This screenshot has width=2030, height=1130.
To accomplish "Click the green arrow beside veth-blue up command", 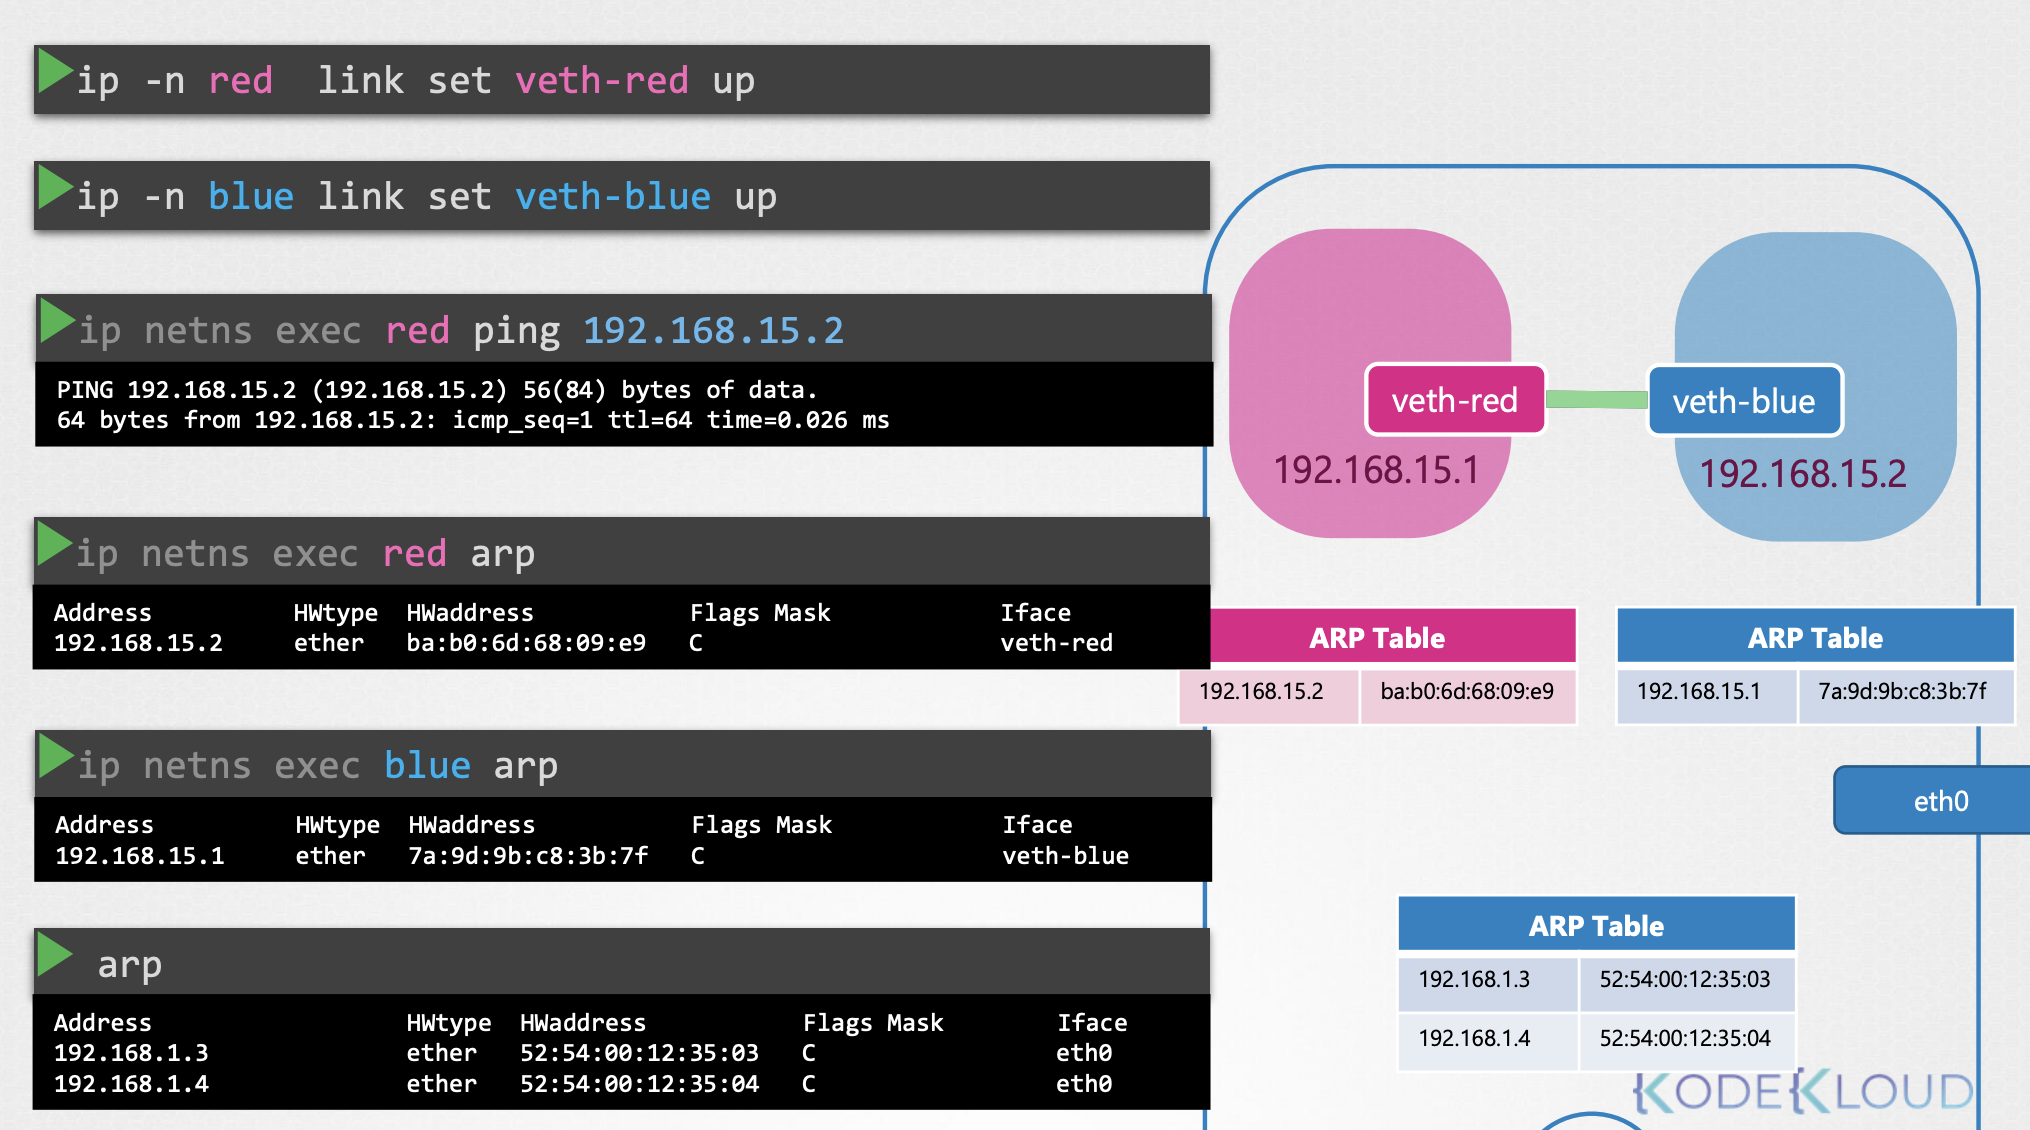I will 55,187.
